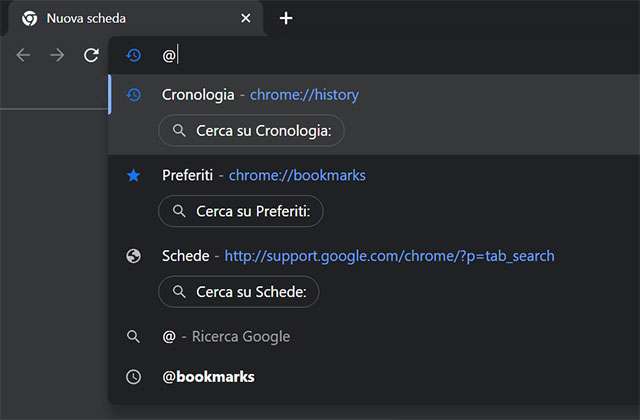Click the Cerca su Preferiti button
This screenshot has width=640, height=420.
tap(241, 211)
